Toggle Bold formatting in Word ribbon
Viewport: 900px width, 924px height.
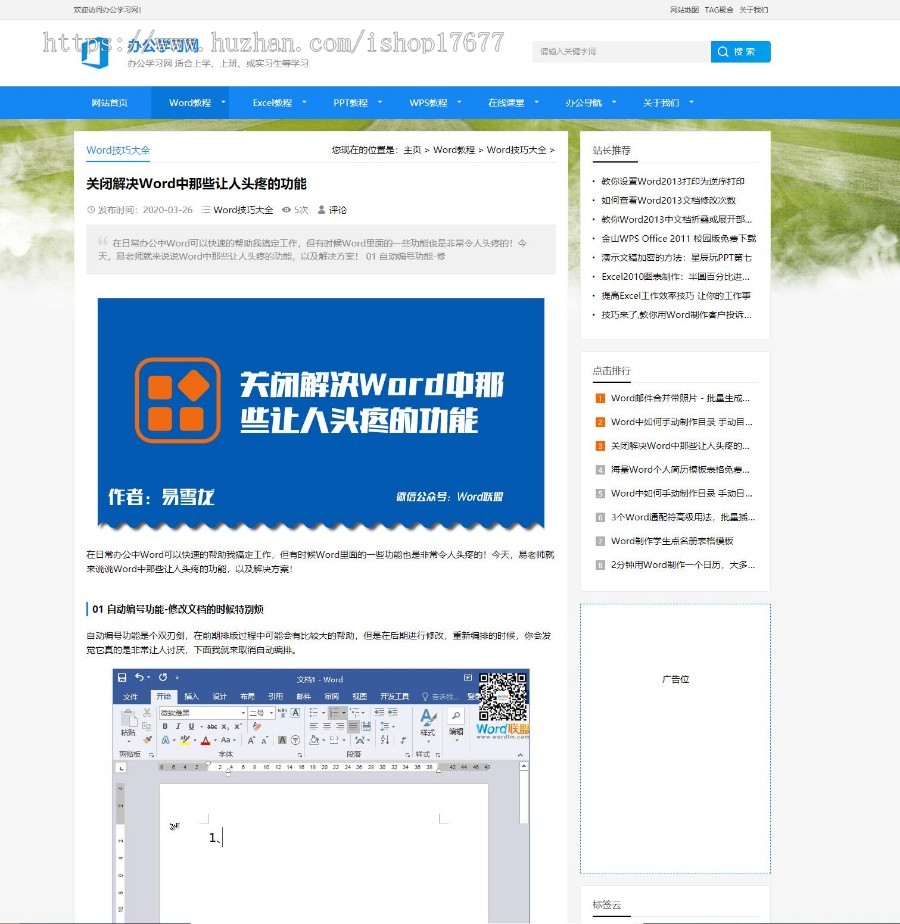point(164,727)
